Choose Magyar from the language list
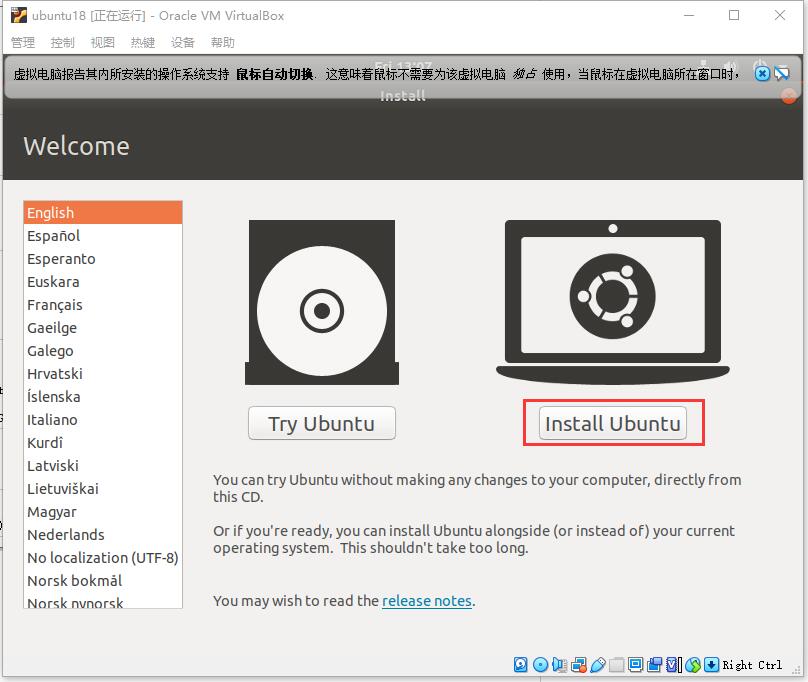808x682 pixels. tap(103, 512)
